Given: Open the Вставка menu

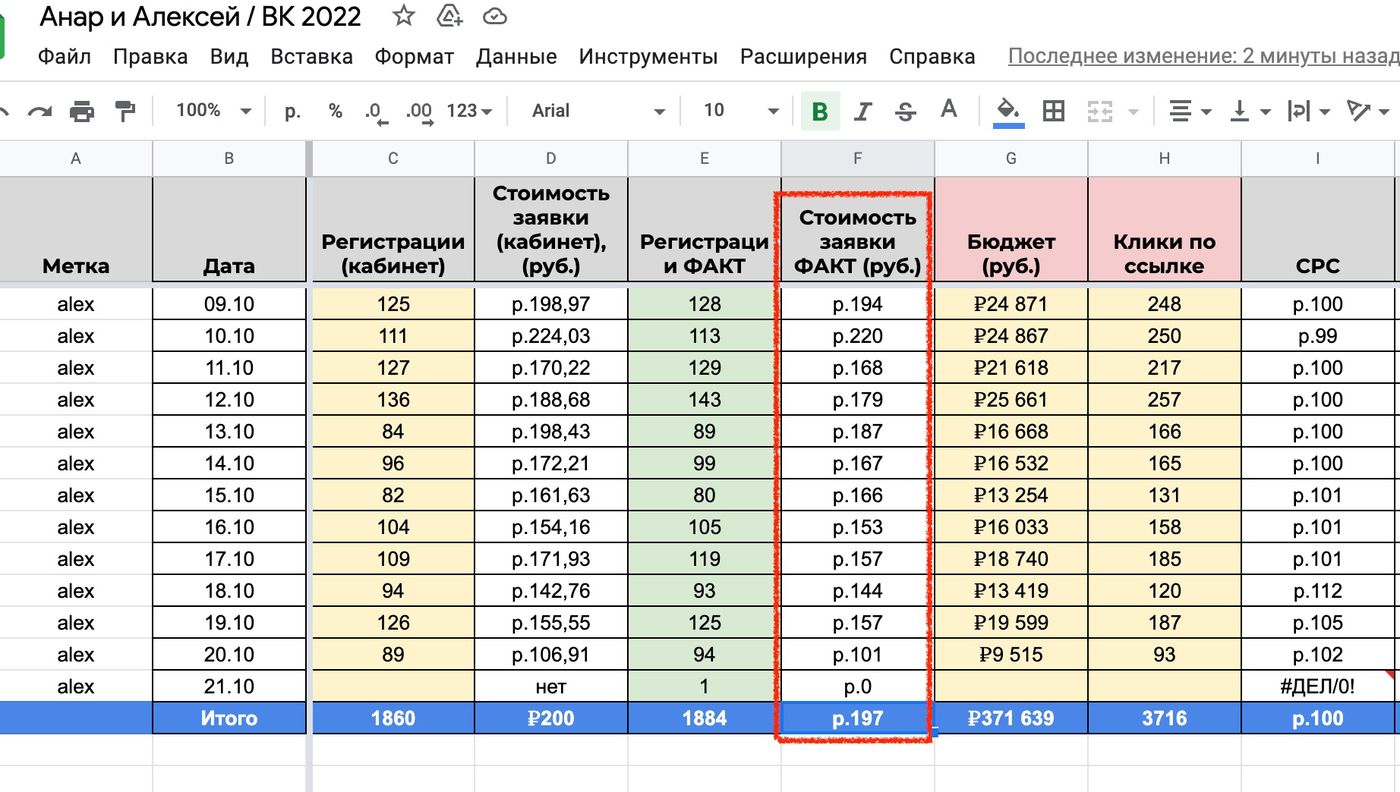Looking at the screenshot, I should pos(312,57).
